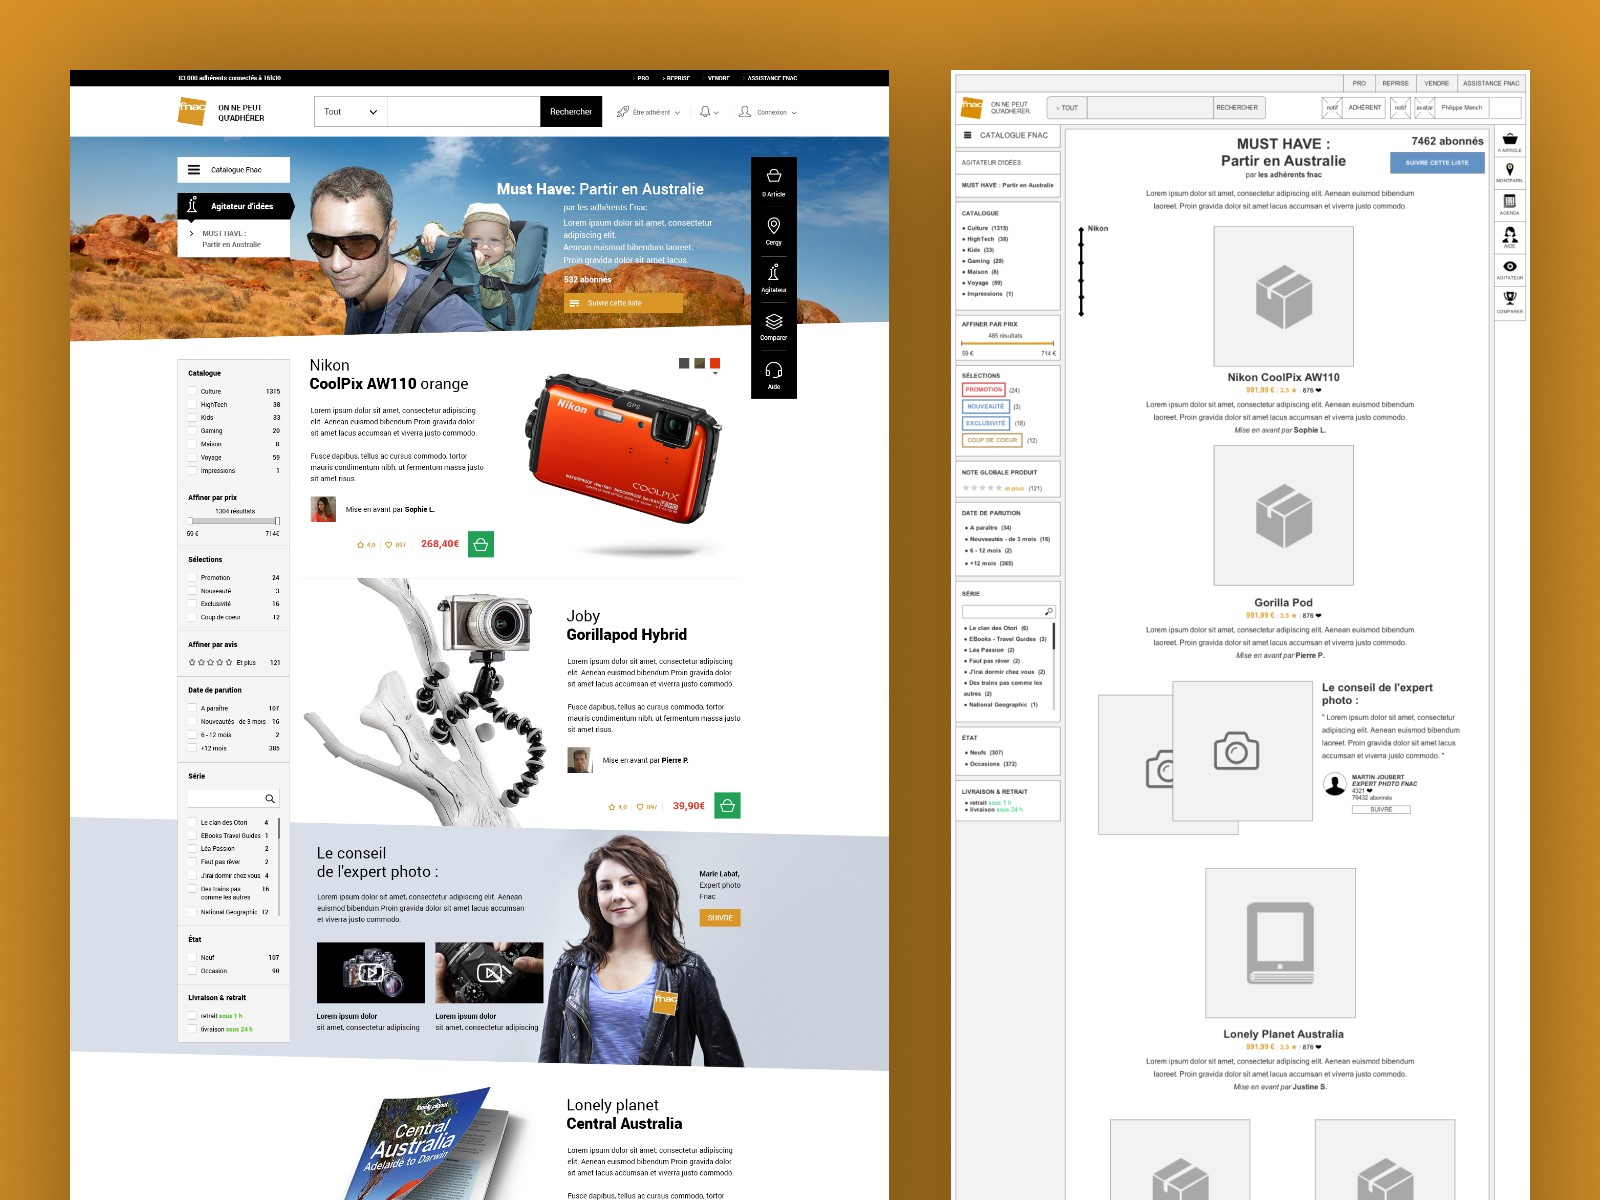Screen dimensions: 1600x1200
Task: Click the star rating icon on the CoolPix product
Action: [360, 545]
